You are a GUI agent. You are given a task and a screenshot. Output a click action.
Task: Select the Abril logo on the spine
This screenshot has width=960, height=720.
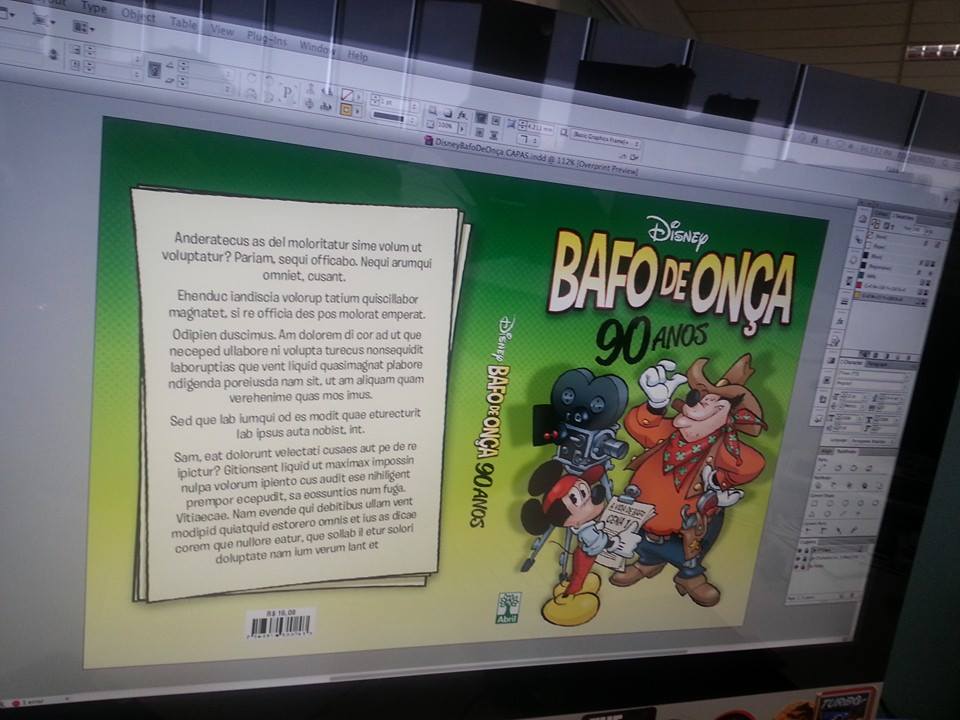click(508, 608)
